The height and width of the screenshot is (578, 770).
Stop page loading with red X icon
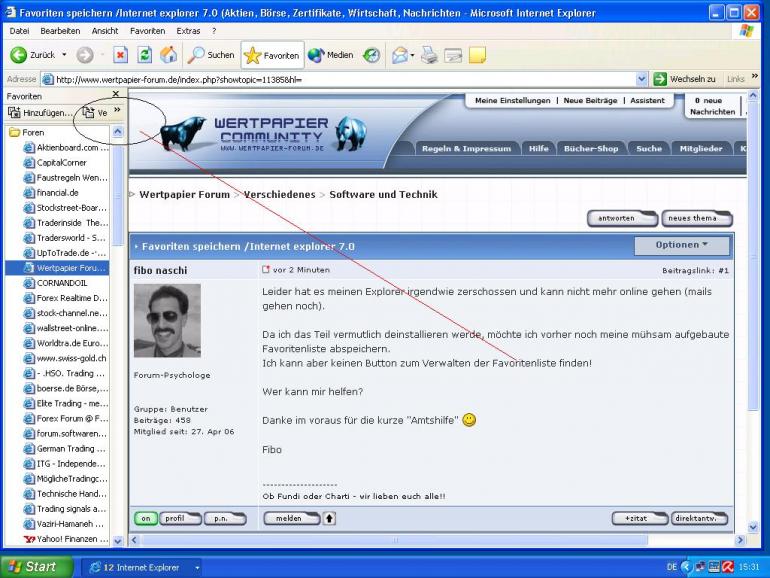[x=120, y=55]
